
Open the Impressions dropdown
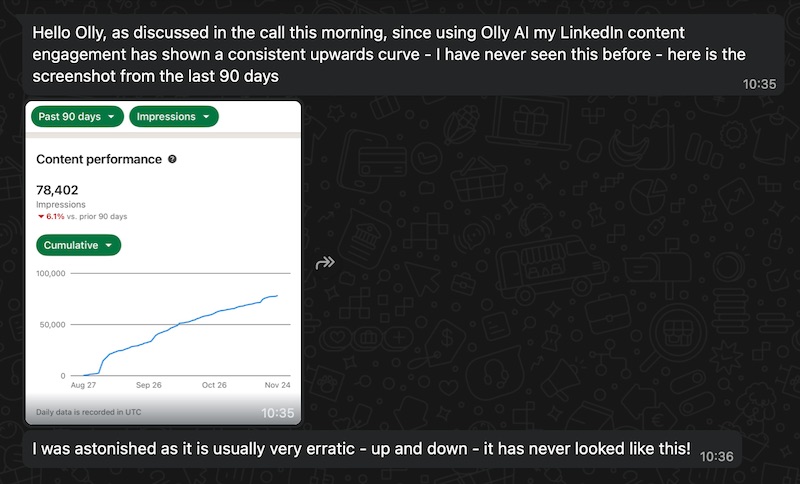tap(174, 116)
